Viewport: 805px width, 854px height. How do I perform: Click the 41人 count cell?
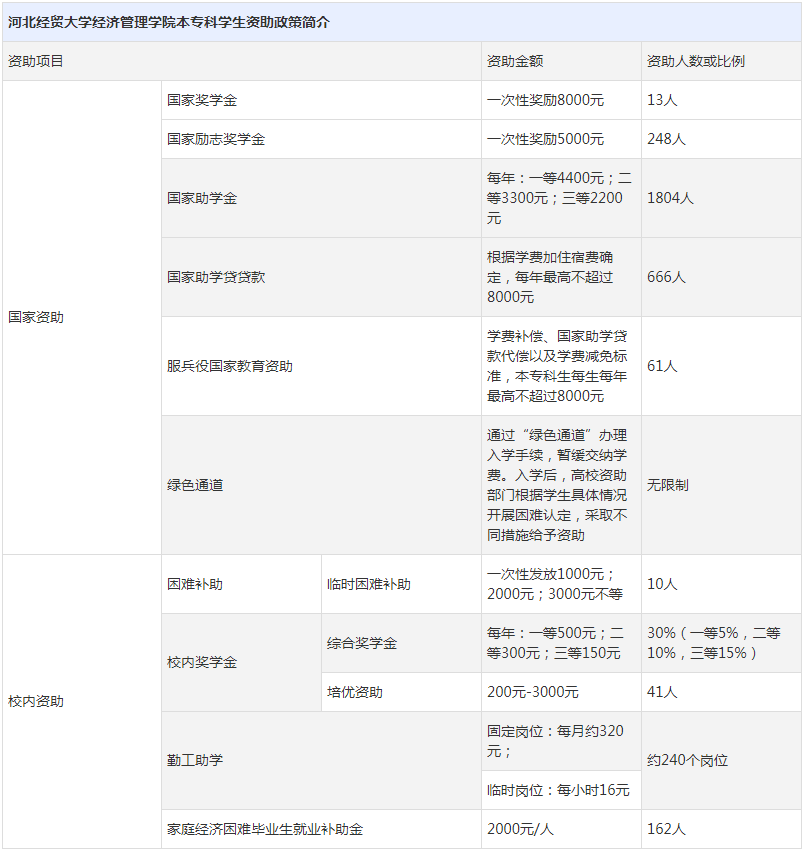click(721, 692)
